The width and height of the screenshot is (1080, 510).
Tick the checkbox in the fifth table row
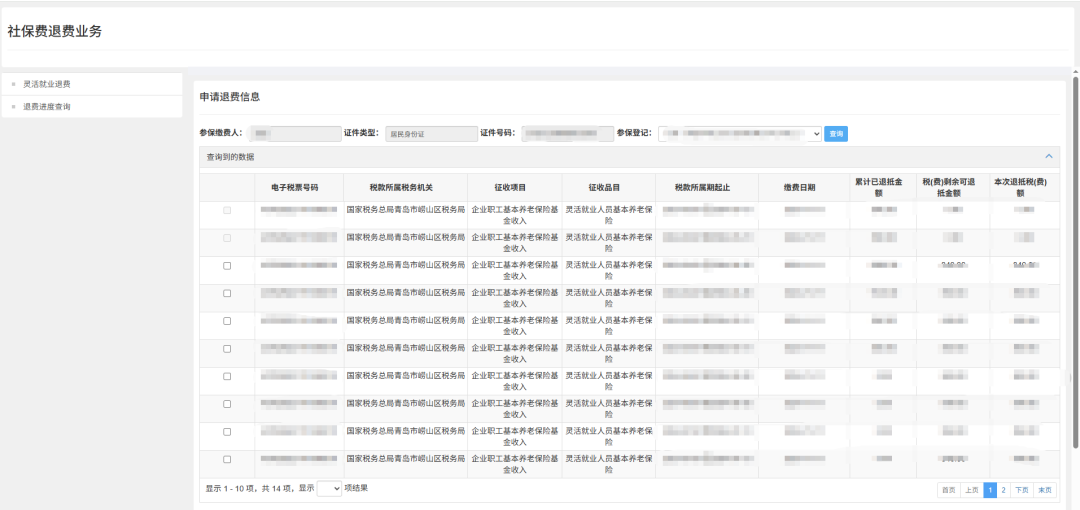[227, 321]
